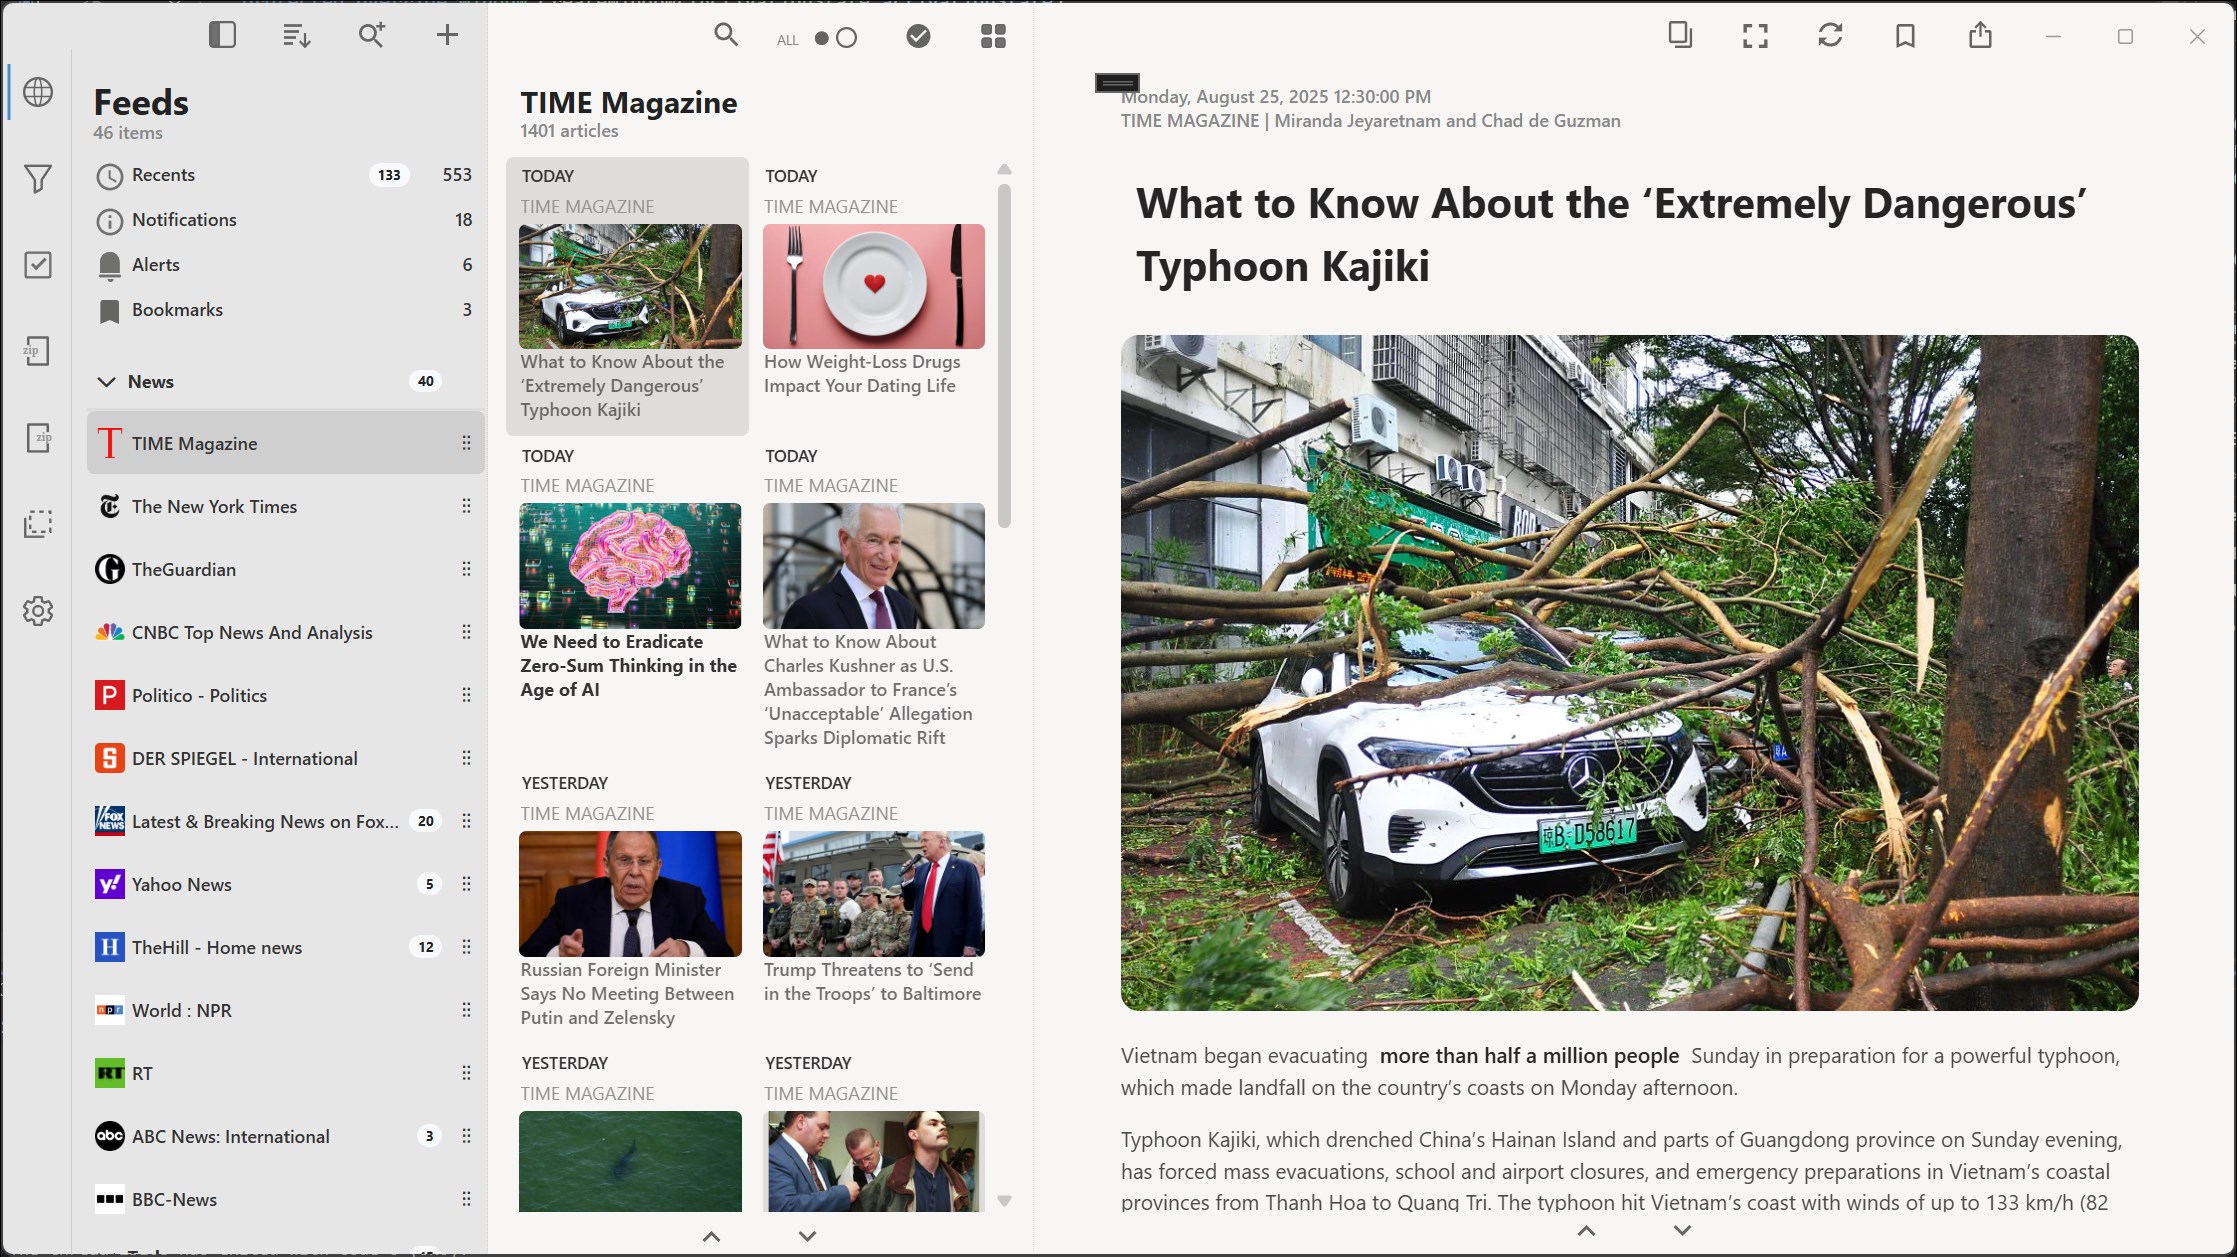Click the typhoon article hero image
Image resolution: width=2237 pixels, height=1257 pixels.
[1629, 672]
